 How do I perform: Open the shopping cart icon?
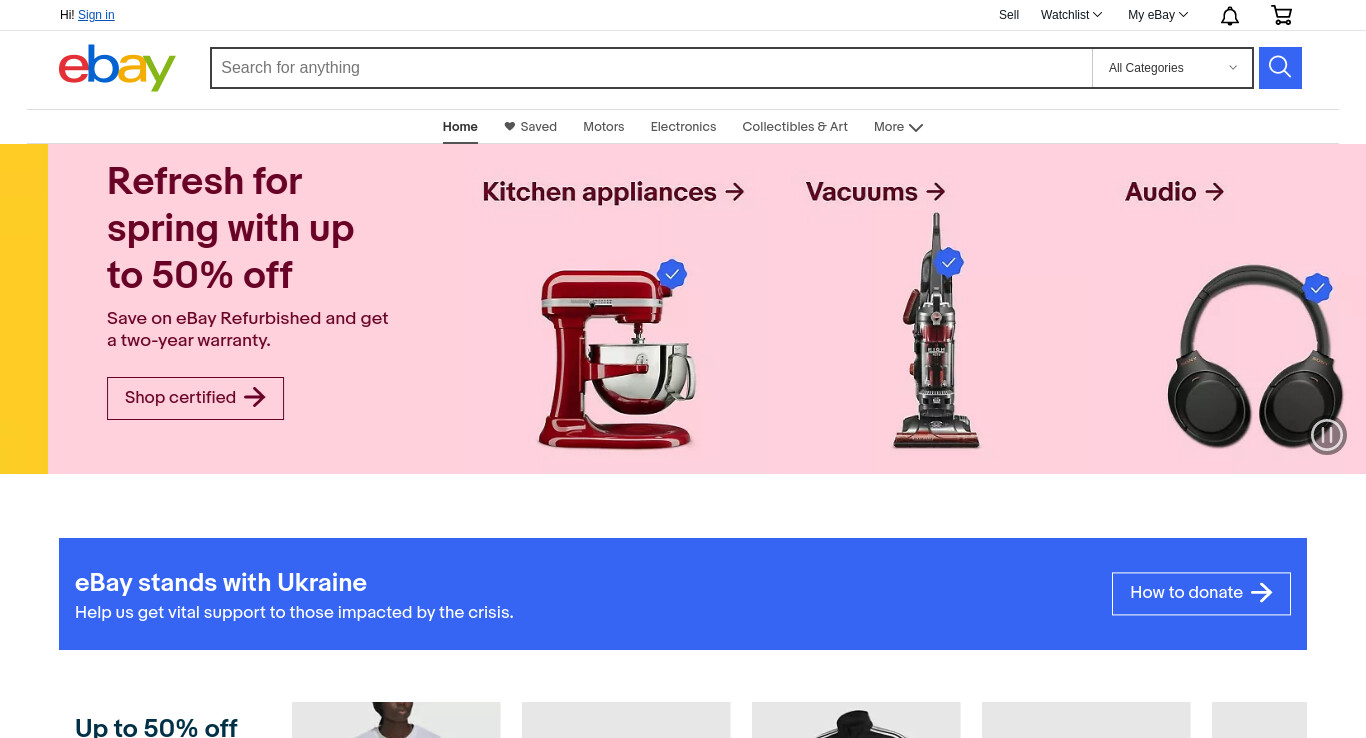point(1281,15)
